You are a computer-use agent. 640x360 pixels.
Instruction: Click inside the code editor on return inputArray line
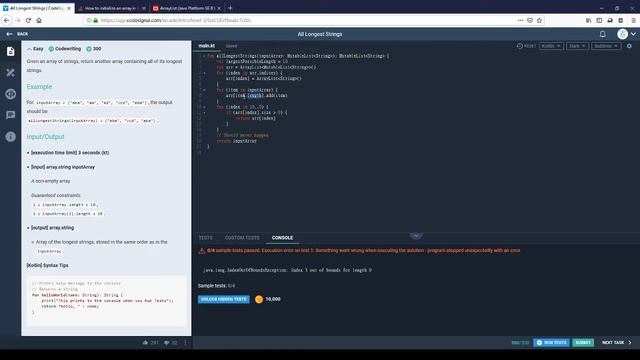[237, 141]
